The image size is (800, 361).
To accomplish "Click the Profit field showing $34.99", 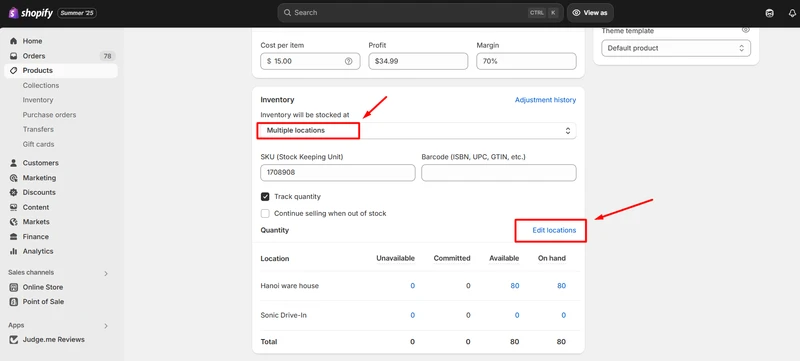I will (418, 61).
